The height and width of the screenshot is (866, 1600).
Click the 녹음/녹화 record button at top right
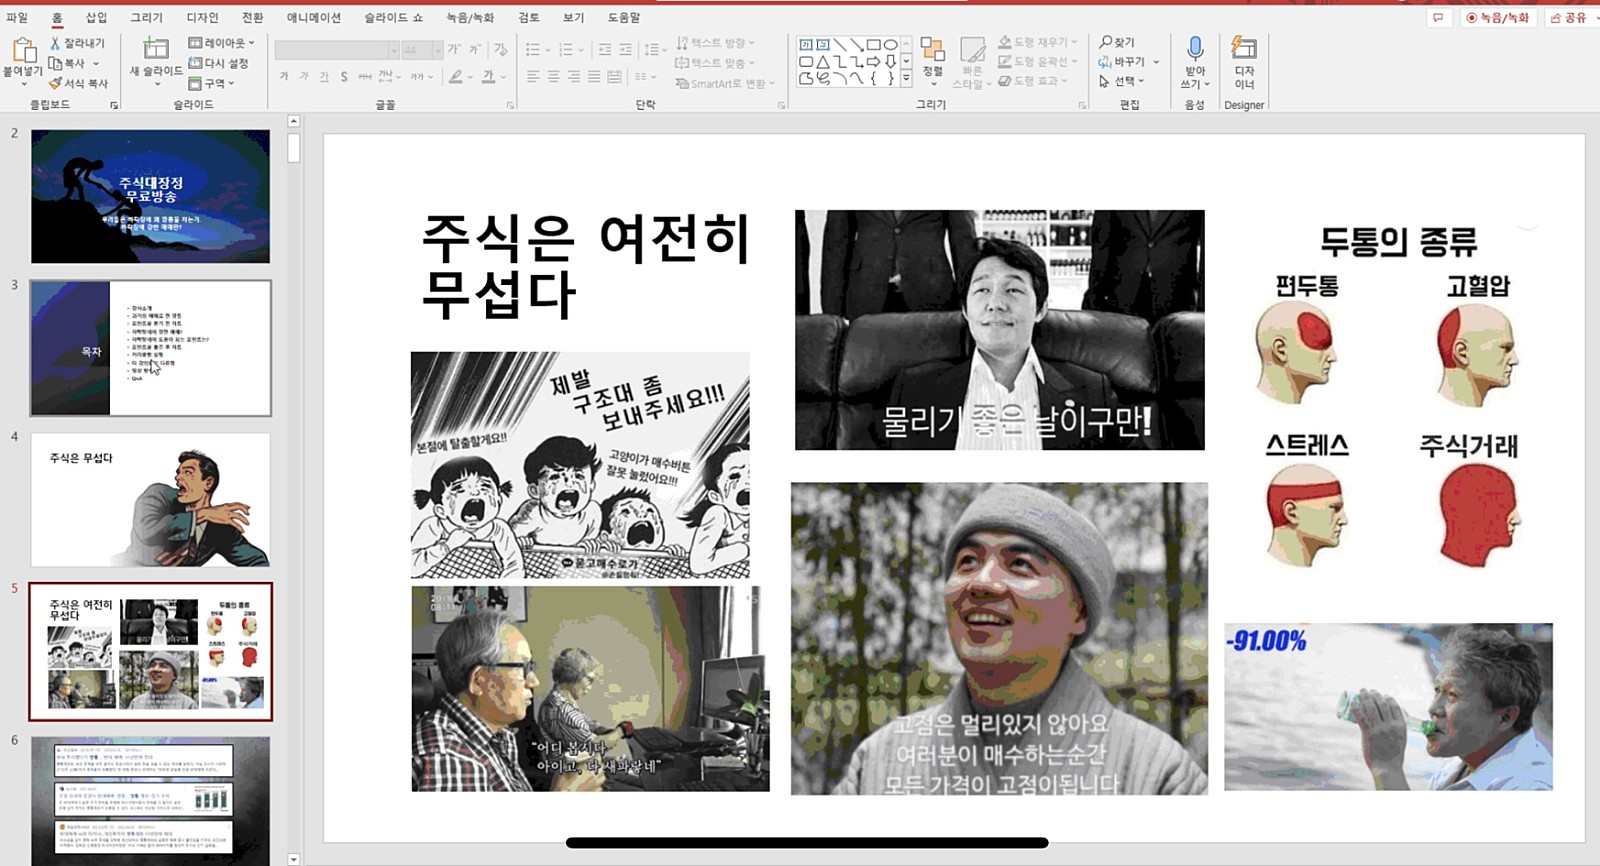1497,17
